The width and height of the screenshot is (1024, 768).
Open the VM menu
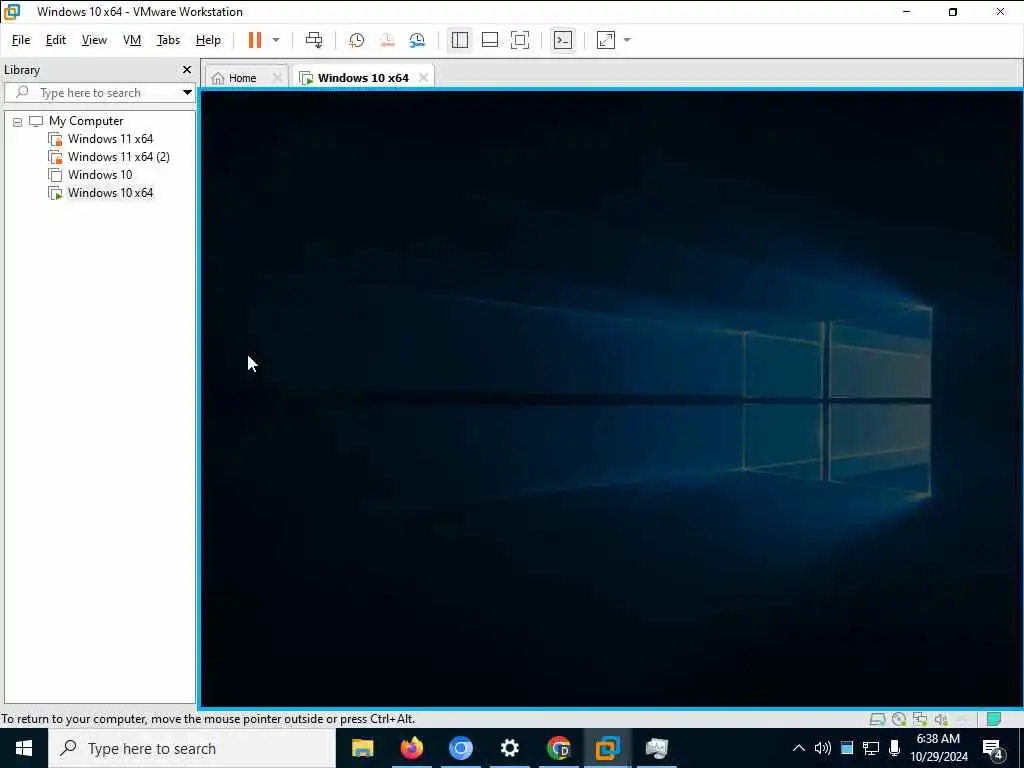coord(132,40)
